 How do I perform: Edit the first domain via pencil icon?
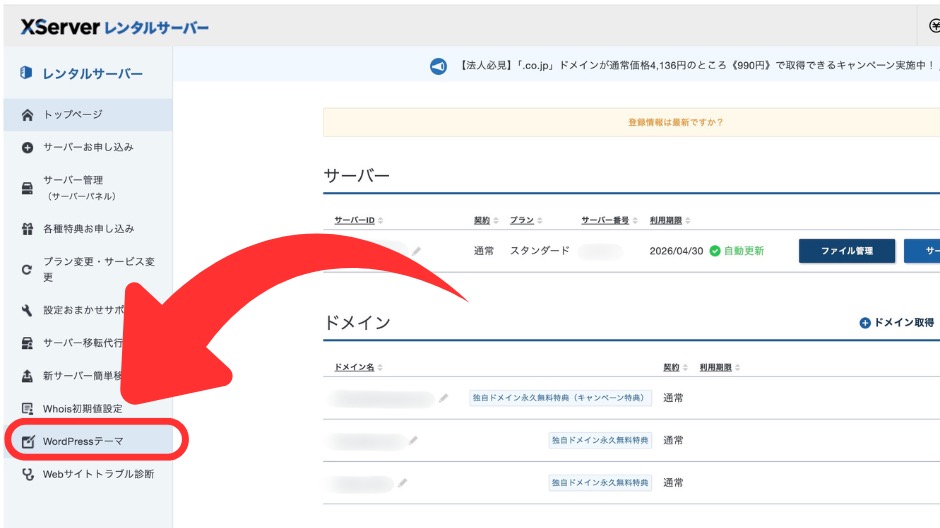pyautogui.click(x=444, y=398)
